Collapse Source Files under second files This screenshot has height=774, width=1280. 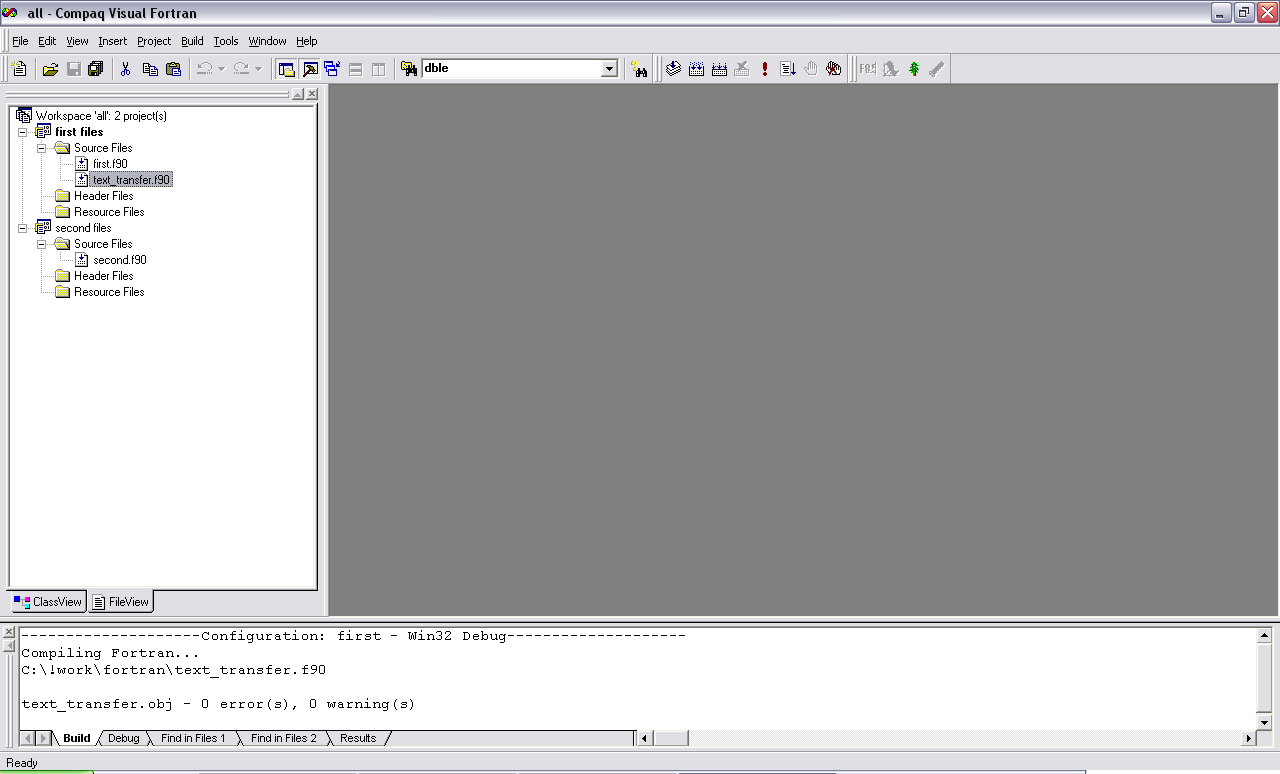[x=42, y=244]
